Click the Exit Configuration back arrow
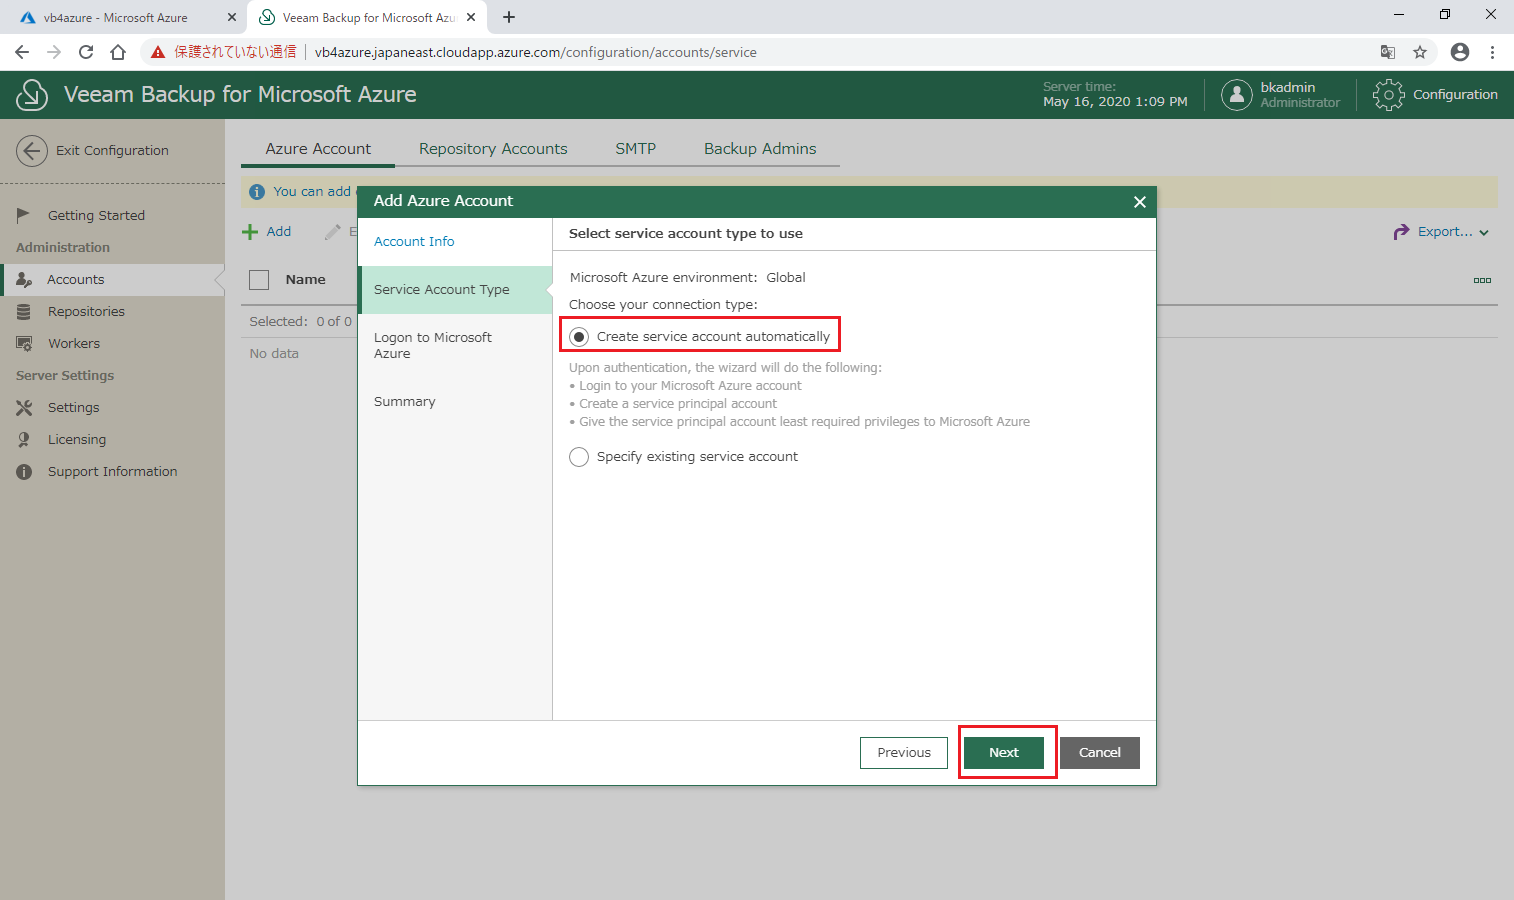 pos(32,151)
